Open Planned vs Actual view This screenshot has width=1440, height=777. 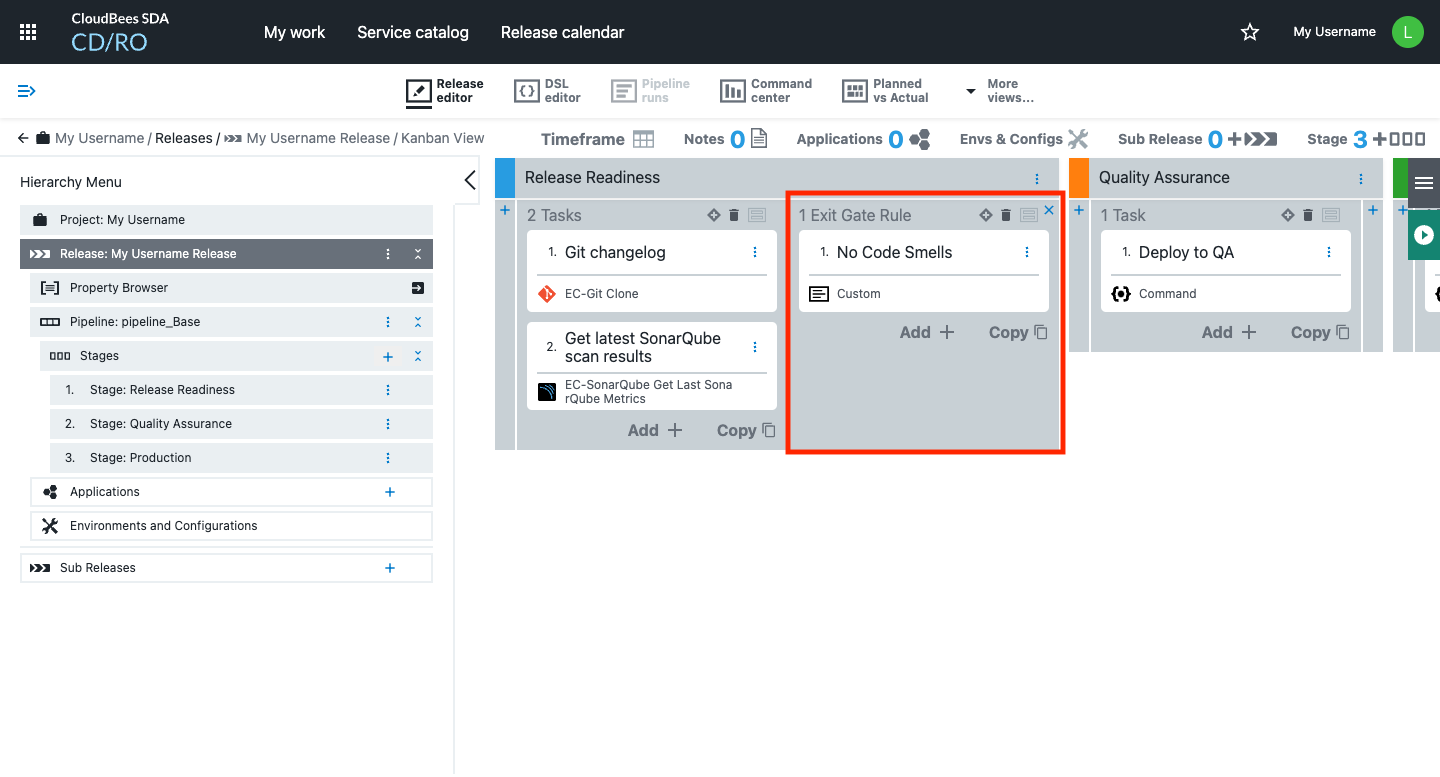[x=885, y=91]
